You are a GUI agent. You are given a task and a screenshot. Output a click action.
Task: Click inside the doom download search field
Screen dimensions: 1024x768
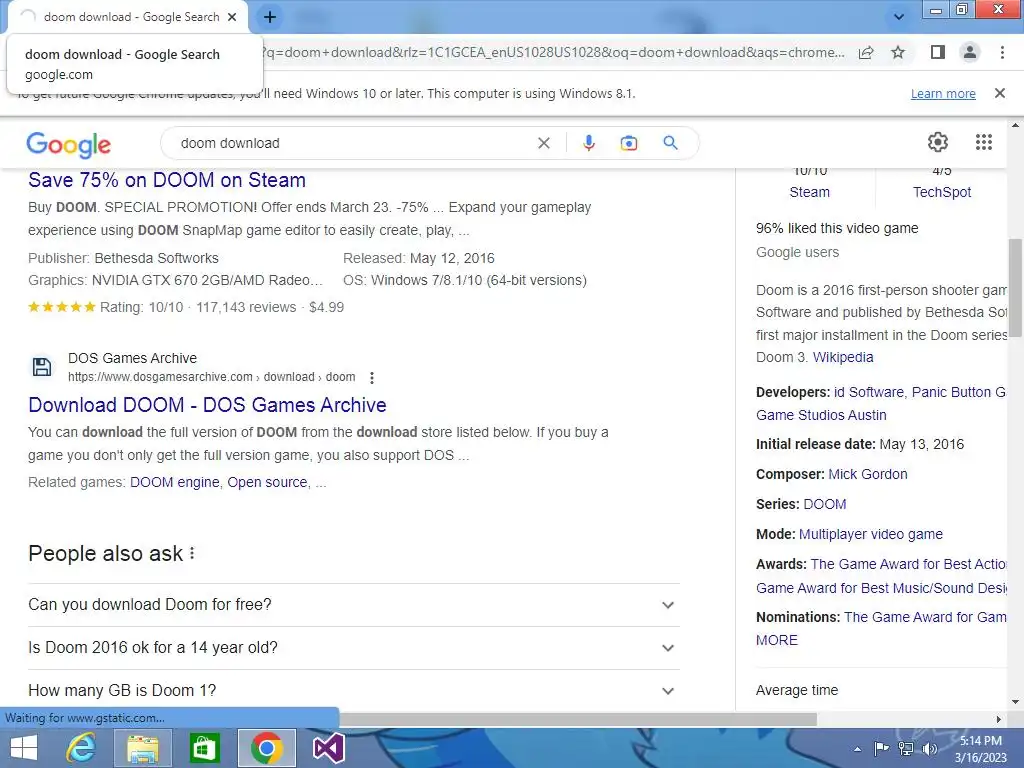[x=353, y=143]
